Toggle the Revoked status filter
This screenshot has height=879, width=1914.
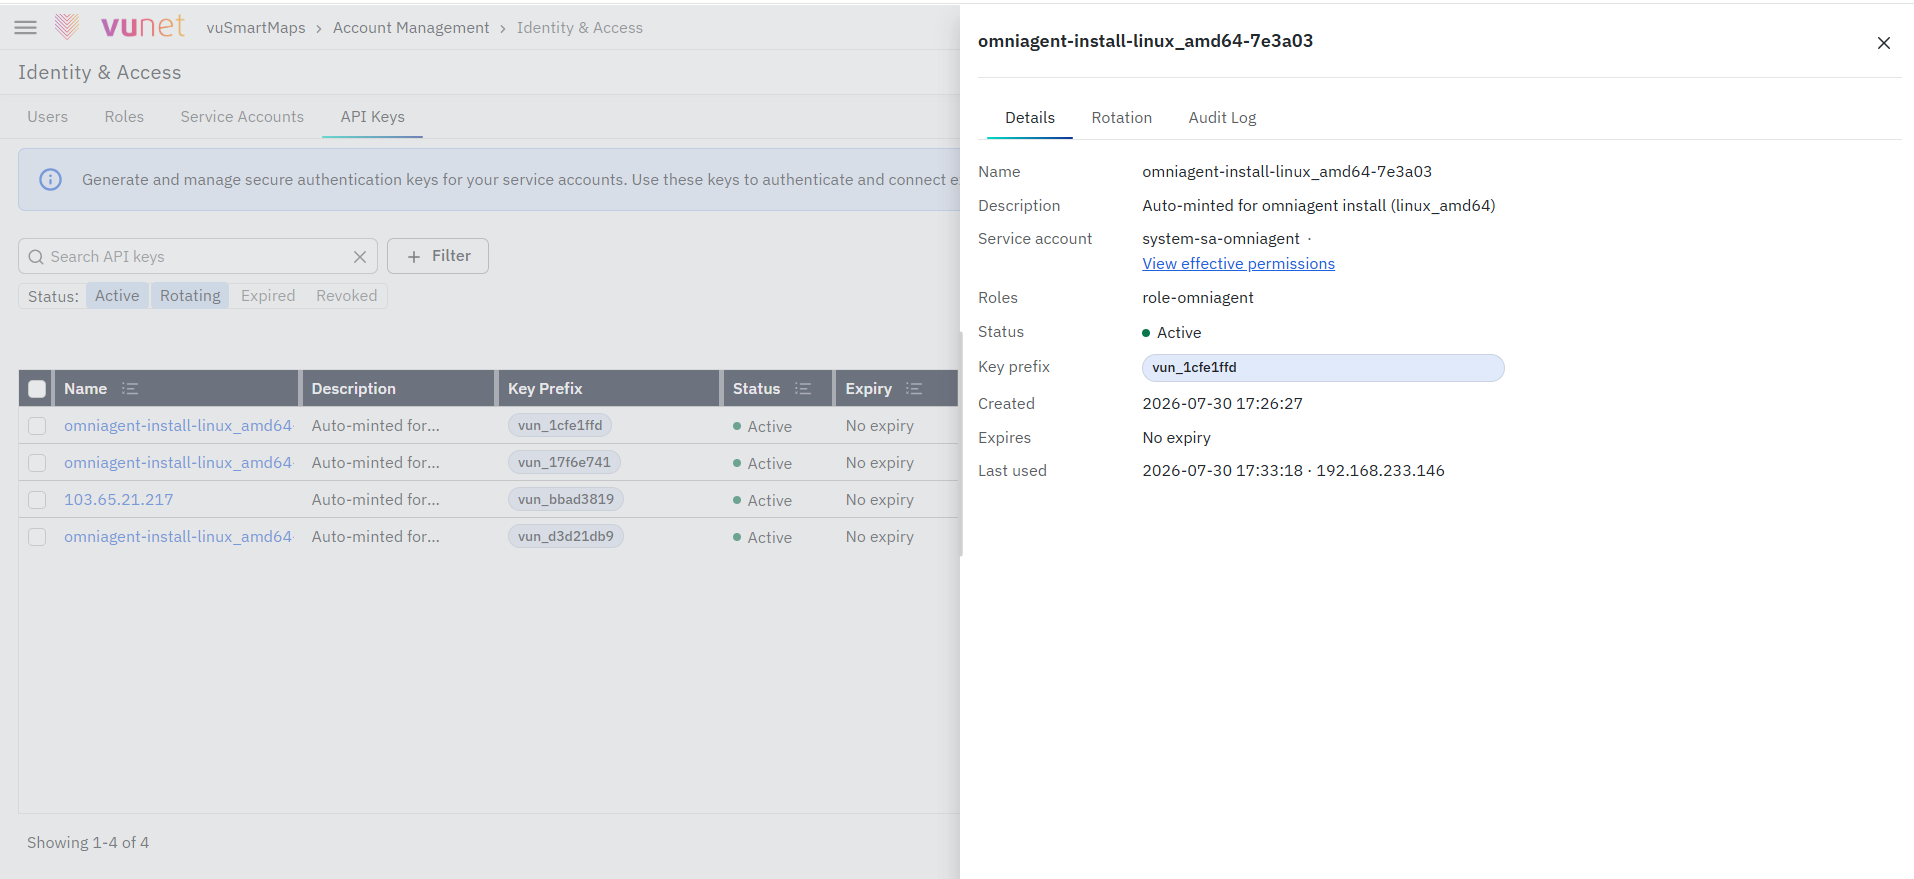point(347,296)
